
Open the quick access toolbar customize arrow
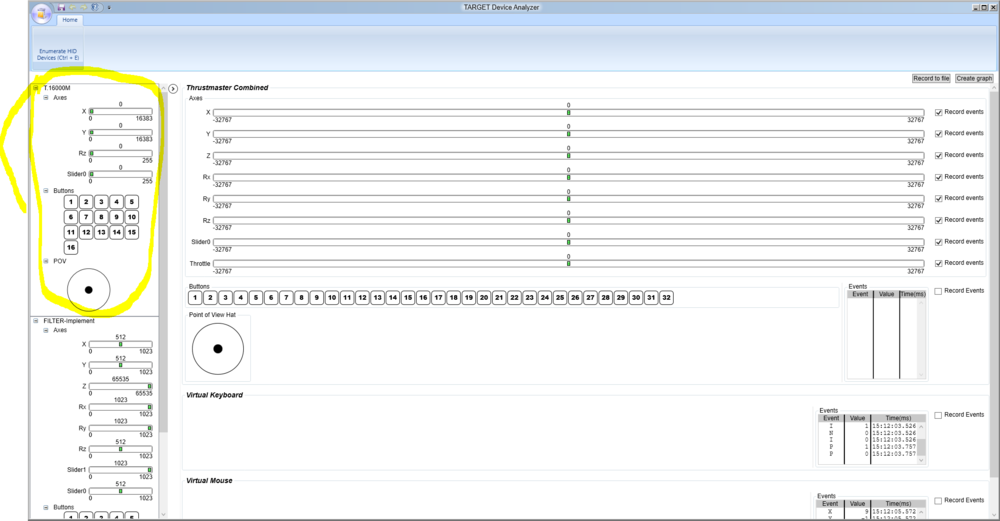point(108,8)
